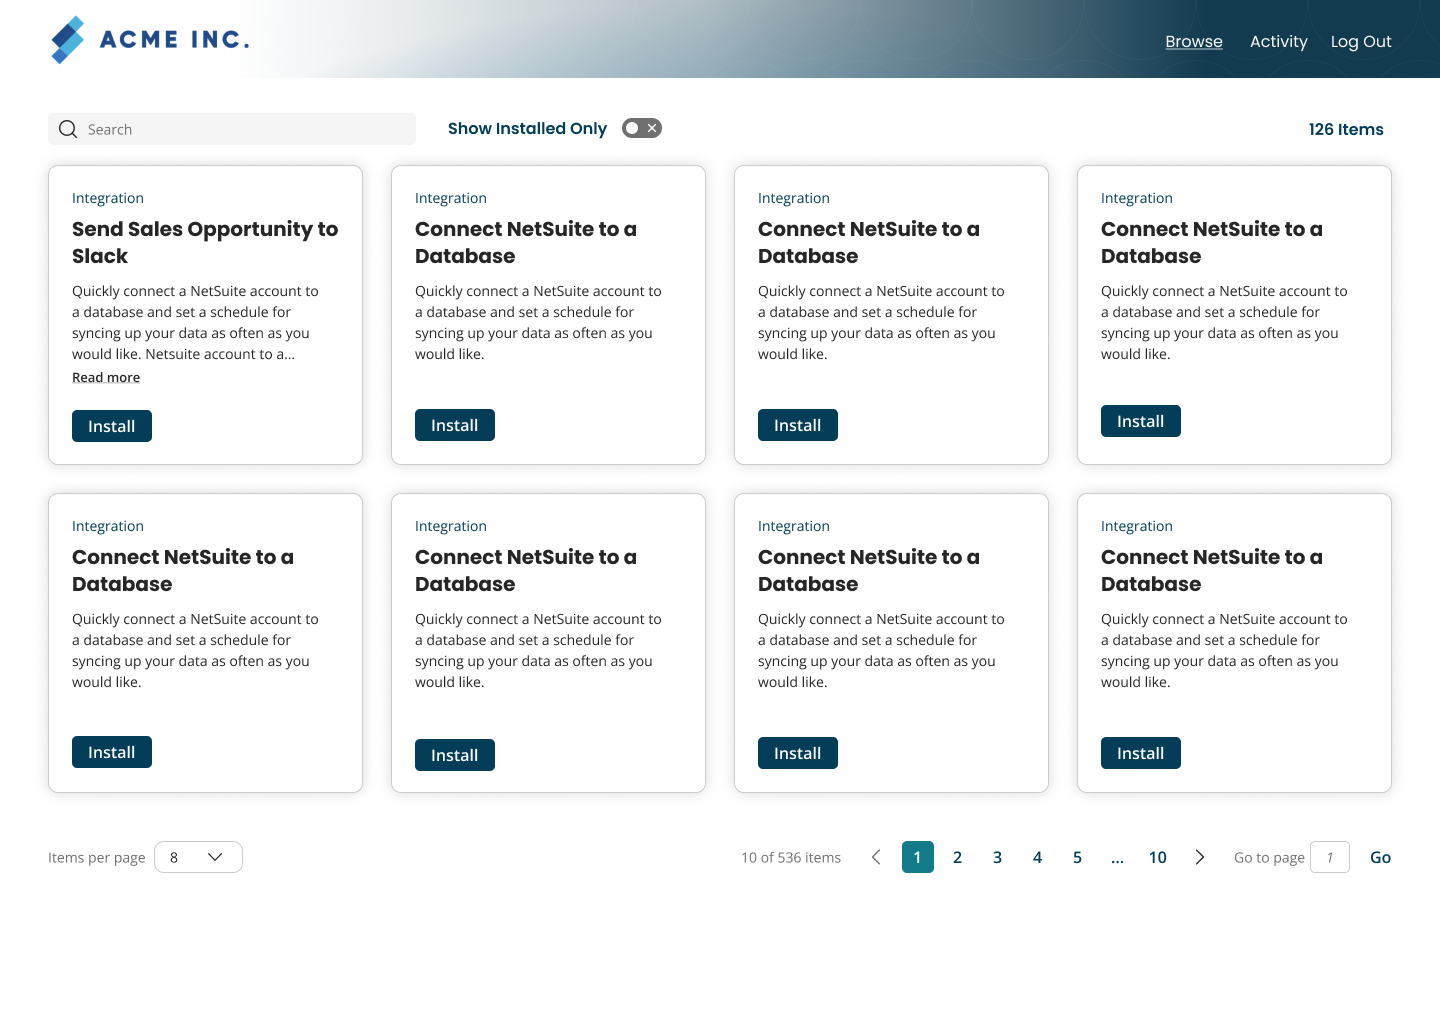Click Log Out in the header
Image resolution: width=1440 pixels, height=1024 pixels.
(x=1361, y=41)
